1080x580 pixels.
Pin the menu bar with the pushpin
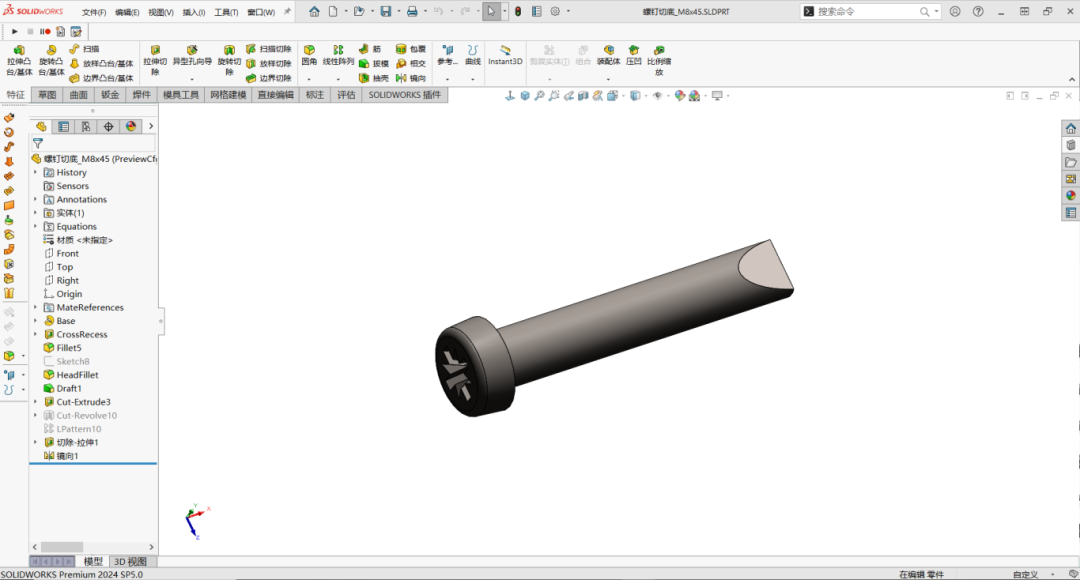click(x=287, y=12)
